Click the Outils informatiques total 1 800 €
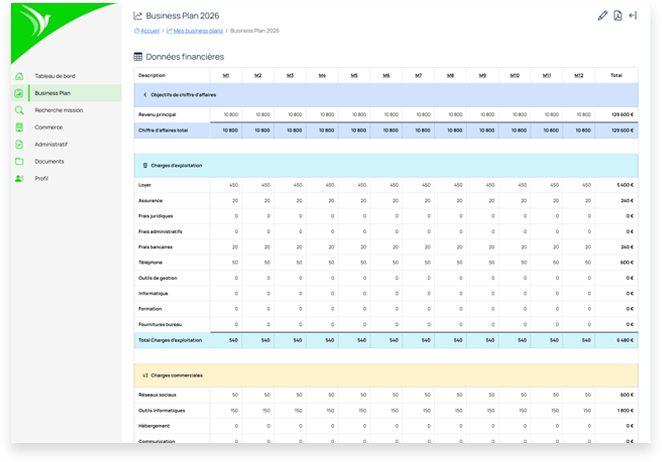Screen dimensions: 662x462 click(x=625, y=410)
